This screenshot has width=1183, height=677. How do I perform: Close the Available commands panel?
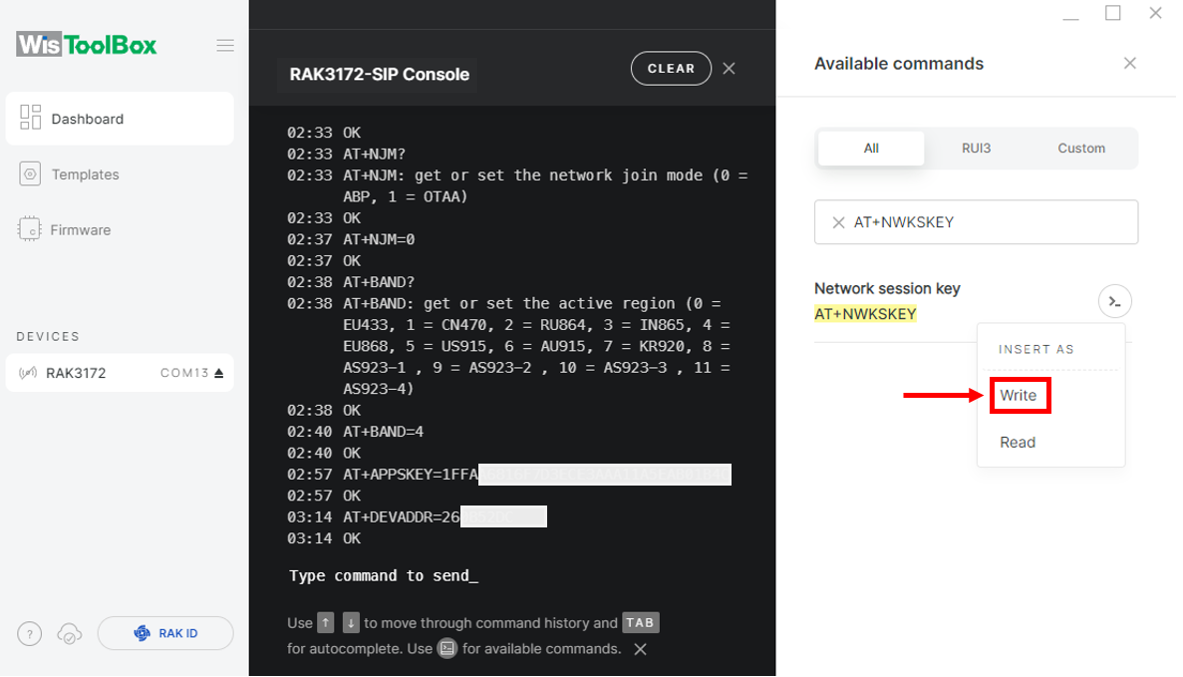pyautogui.click(x=1129, y=63)
